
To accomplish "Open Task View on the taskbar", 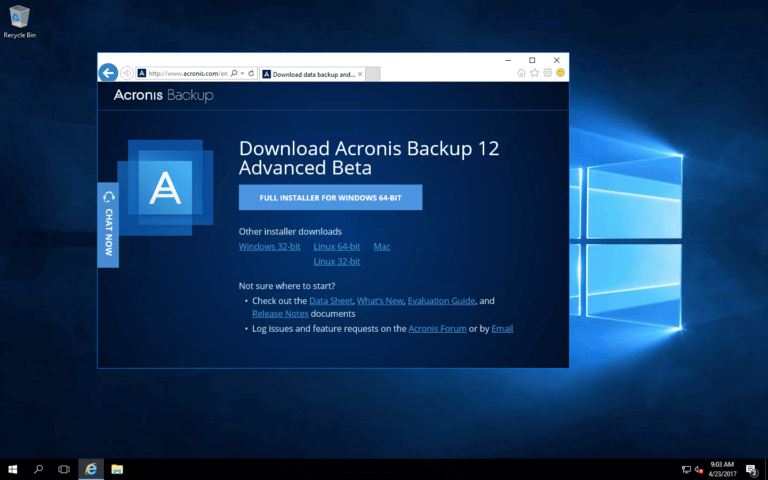I will [64, 469].
